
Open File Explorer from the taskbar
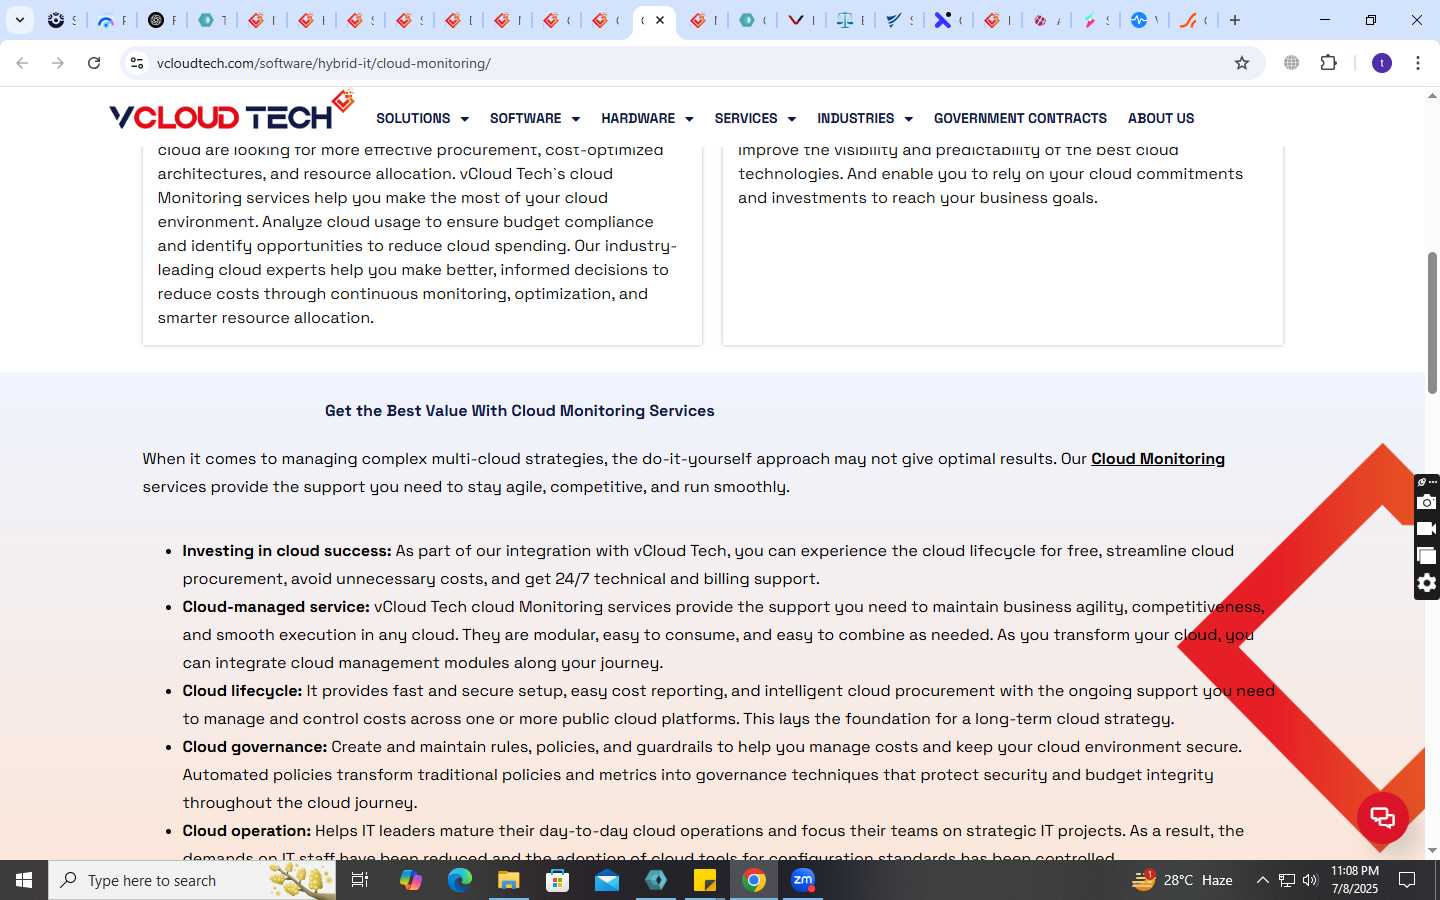tap(508, 880)
